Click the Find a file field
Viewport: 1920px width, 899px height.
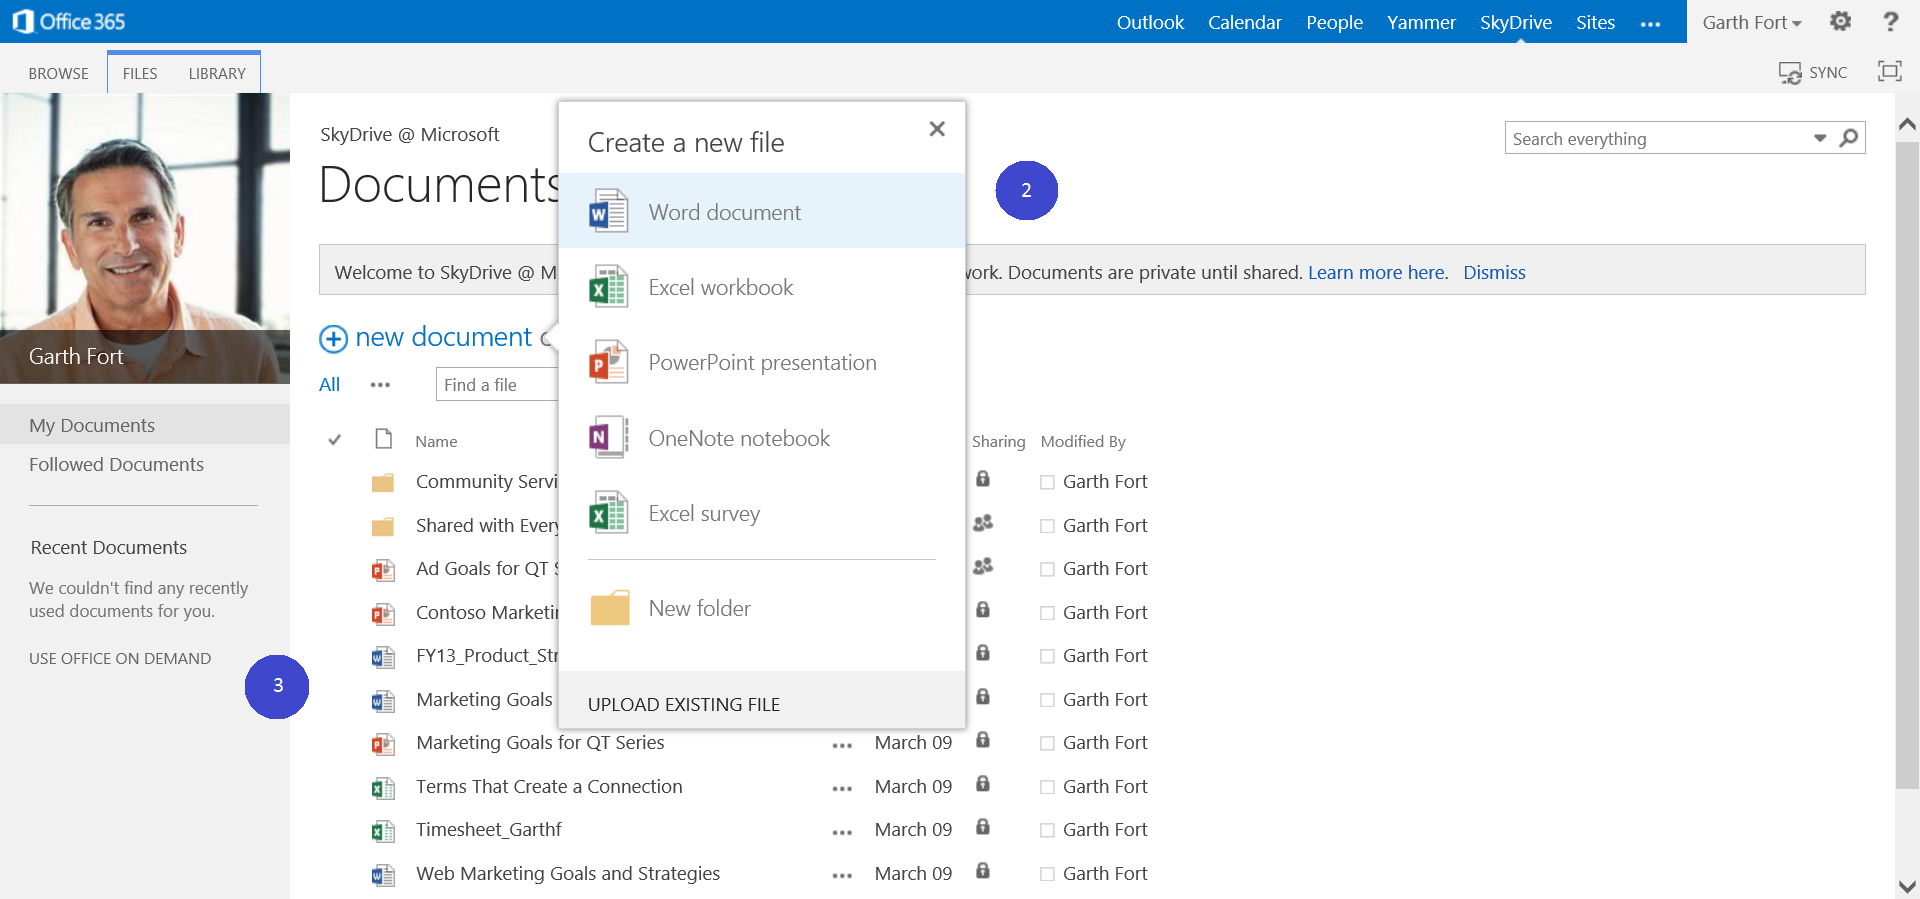pyautogui.click(x=496, y=384)
